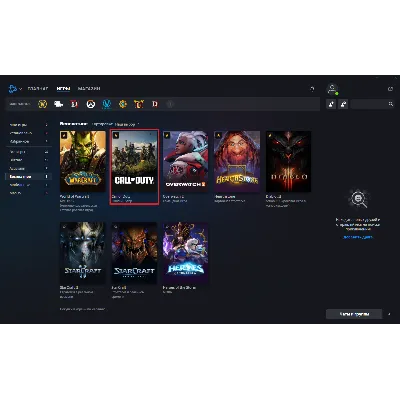Open the Diablo III game card

coord(288,161)
